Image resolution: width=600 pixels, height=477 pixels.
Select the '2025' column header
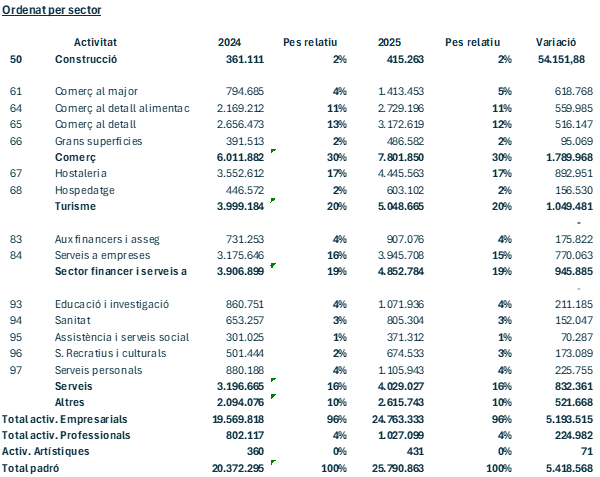click(x=391, y=42)
